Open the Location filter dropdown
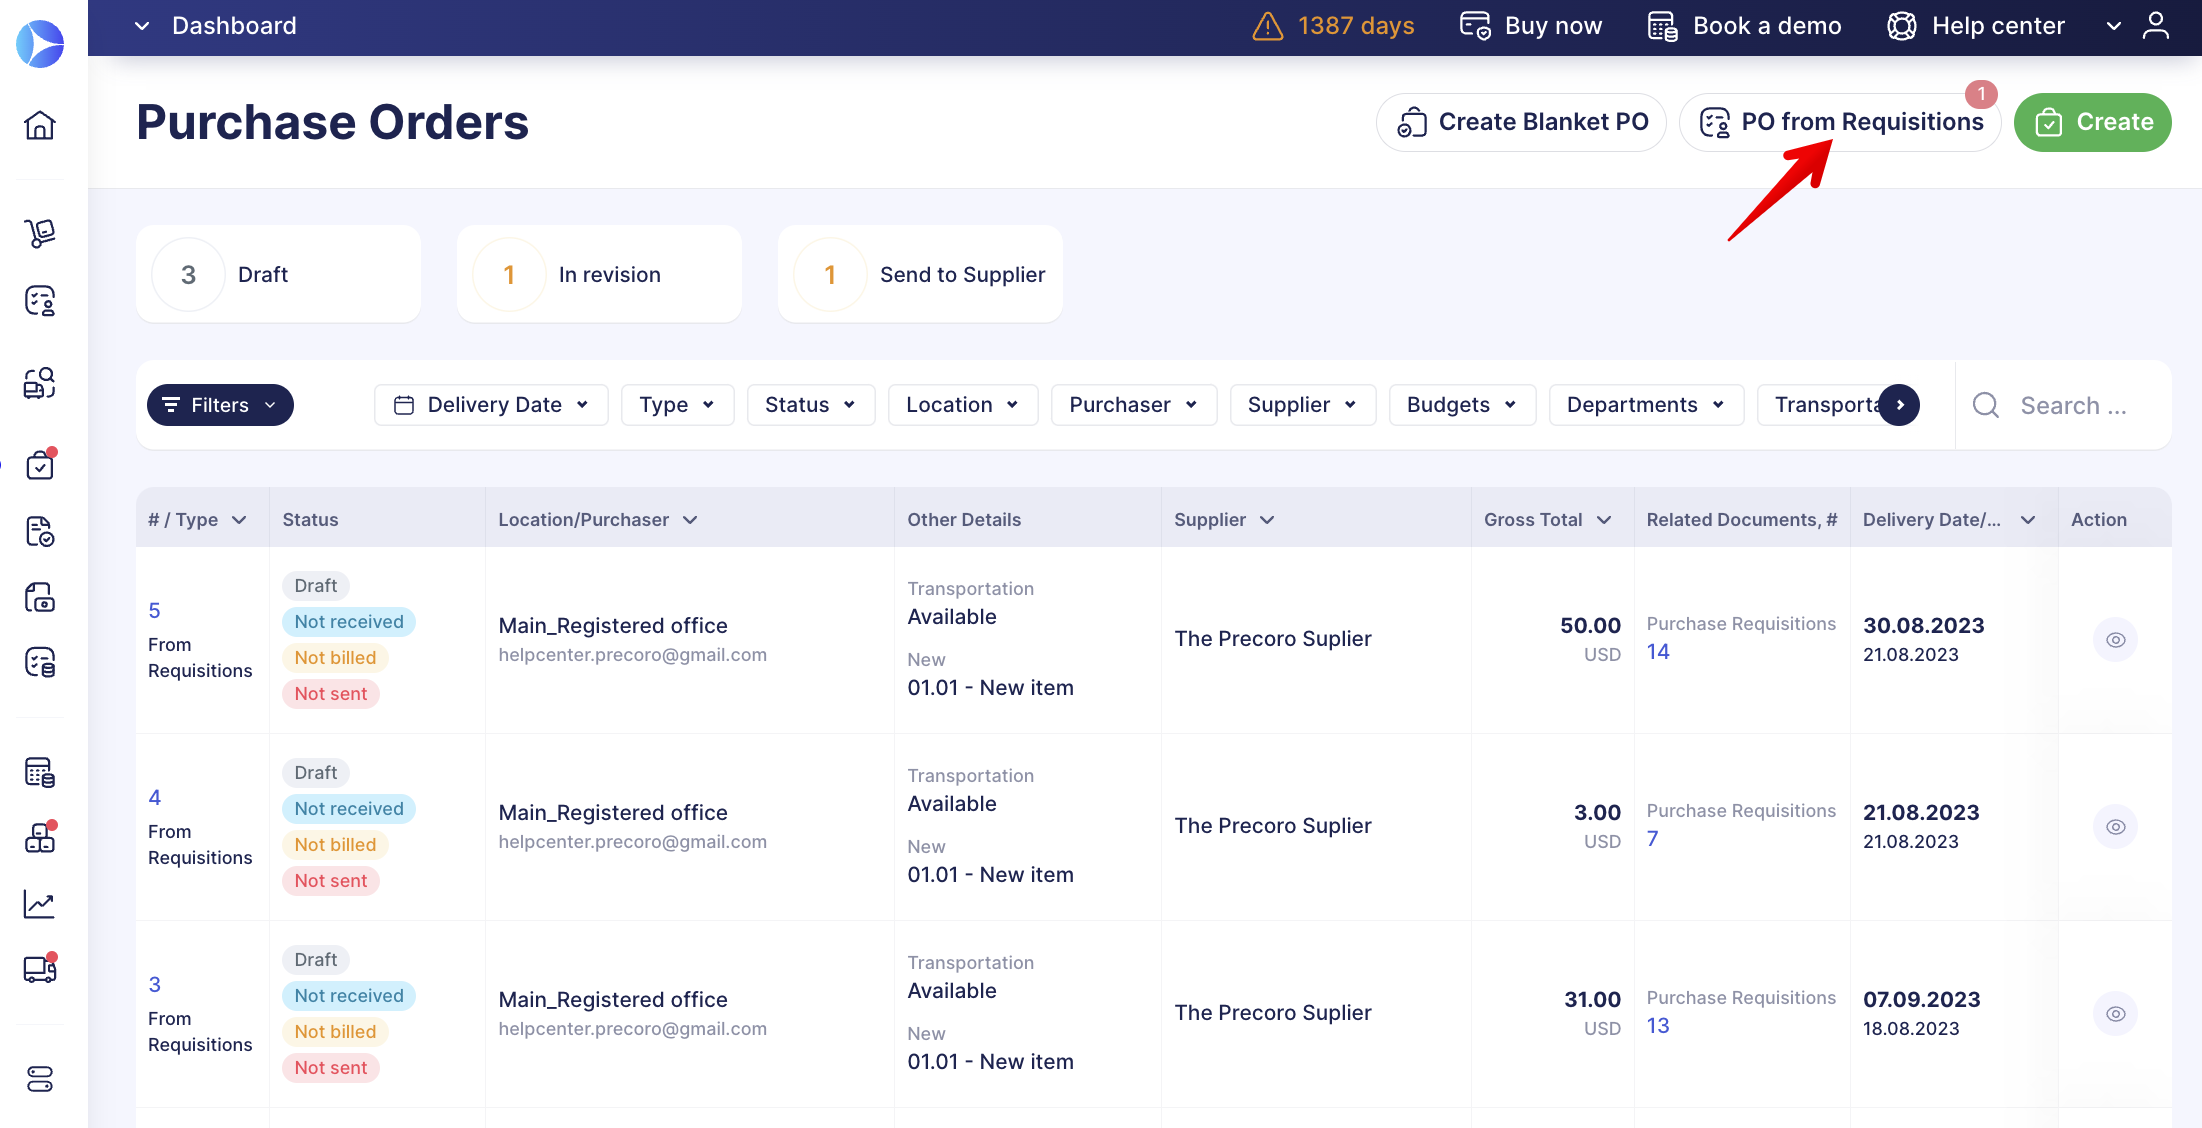Viewport: 2202px width, 1128px height. point(963,405)
